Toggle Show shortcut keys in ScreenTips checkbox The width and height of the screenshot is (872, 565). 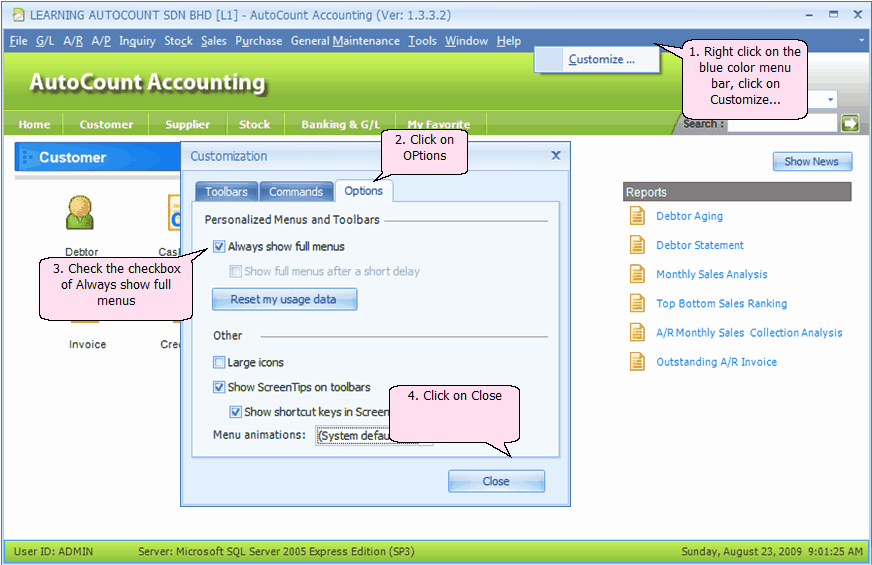coord(235,412)
